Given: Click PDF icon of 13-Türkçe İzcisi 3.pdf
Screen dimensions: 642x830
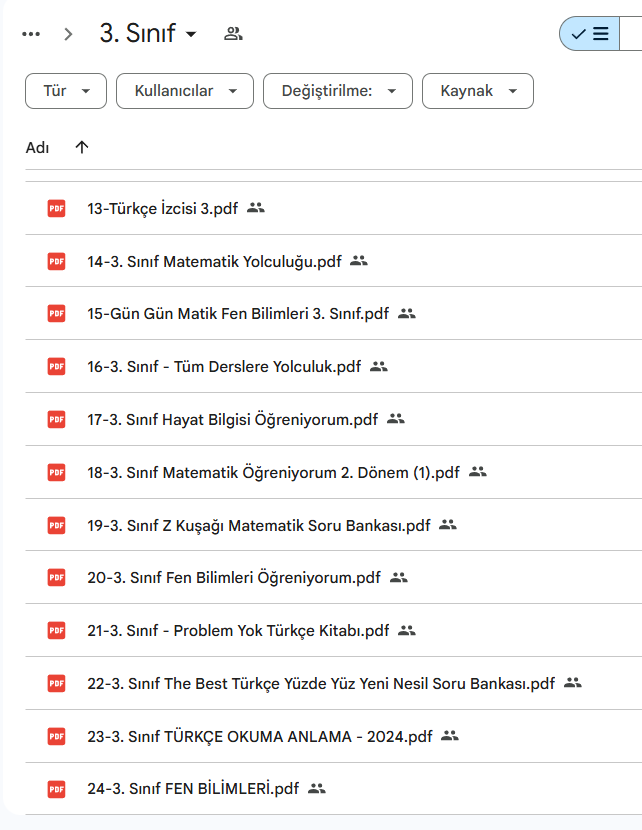Looking at the screenshot, I should coord(57,209).
